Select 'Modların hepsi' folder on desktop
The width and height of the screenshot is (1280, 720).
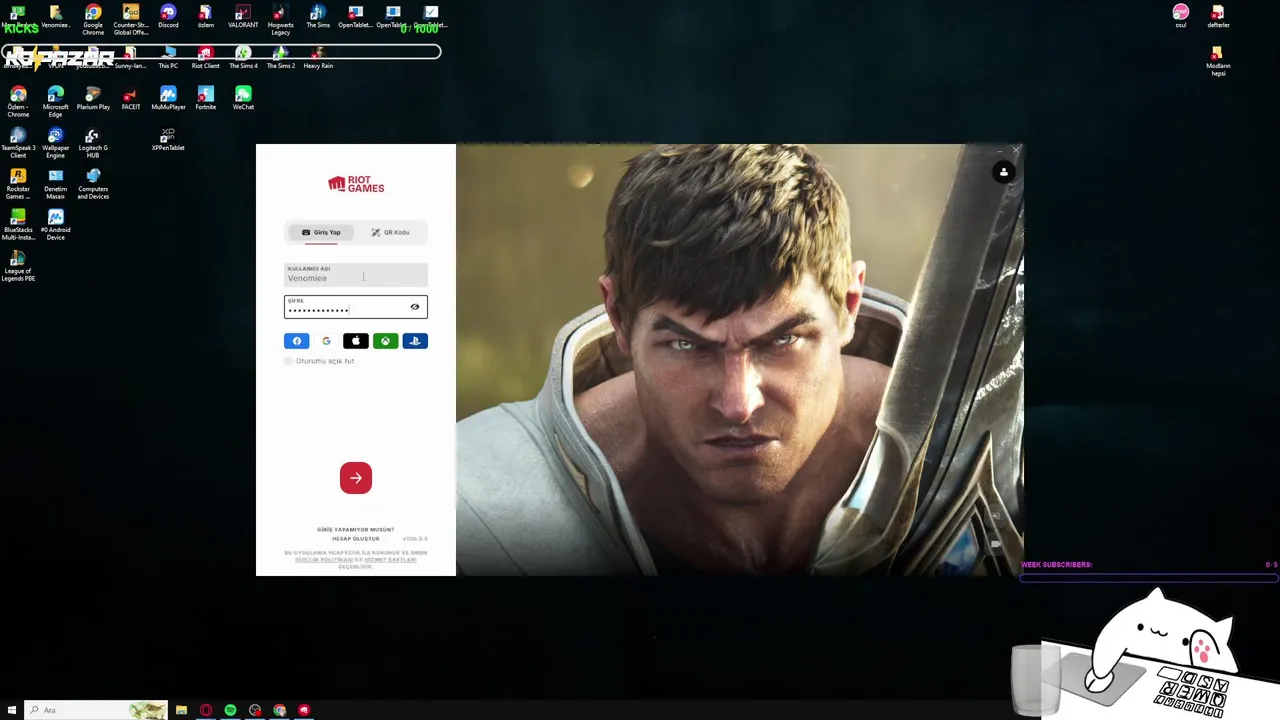1218,61
